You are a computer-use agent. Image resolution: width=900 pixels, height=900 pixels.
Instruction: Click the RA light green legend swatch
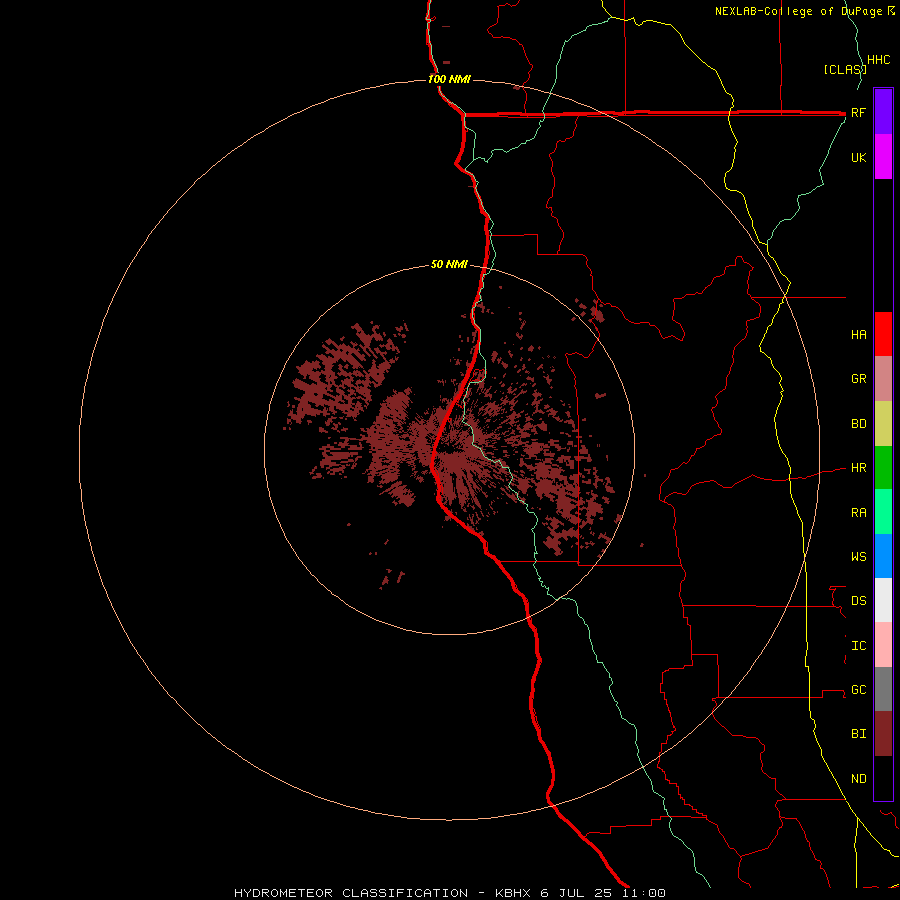pyautogui.click(x=883, y=512)
